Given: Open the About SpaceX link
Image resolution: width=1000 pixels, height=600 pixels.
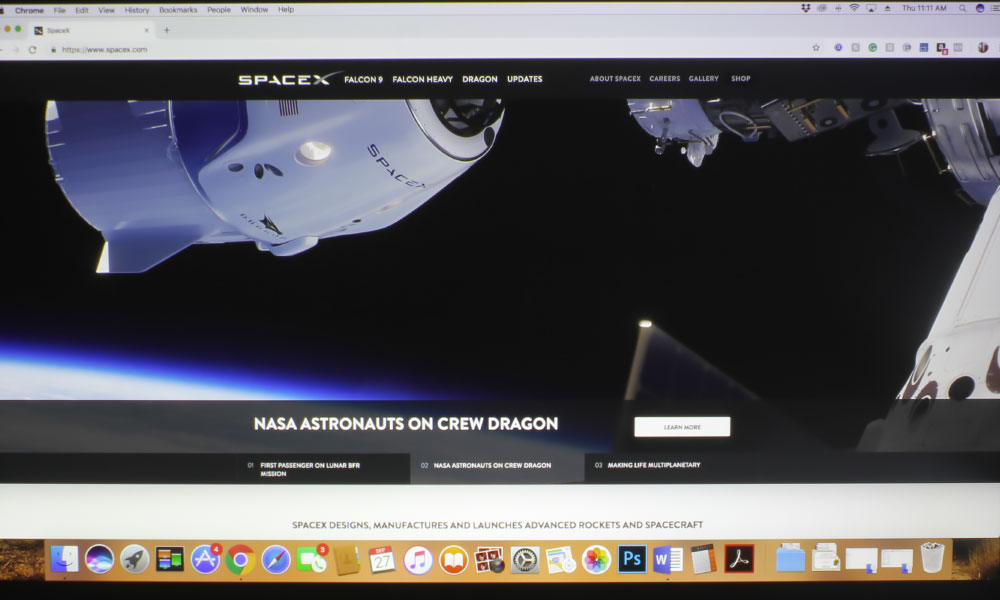Looking at the screenshot, I should 615,78.
